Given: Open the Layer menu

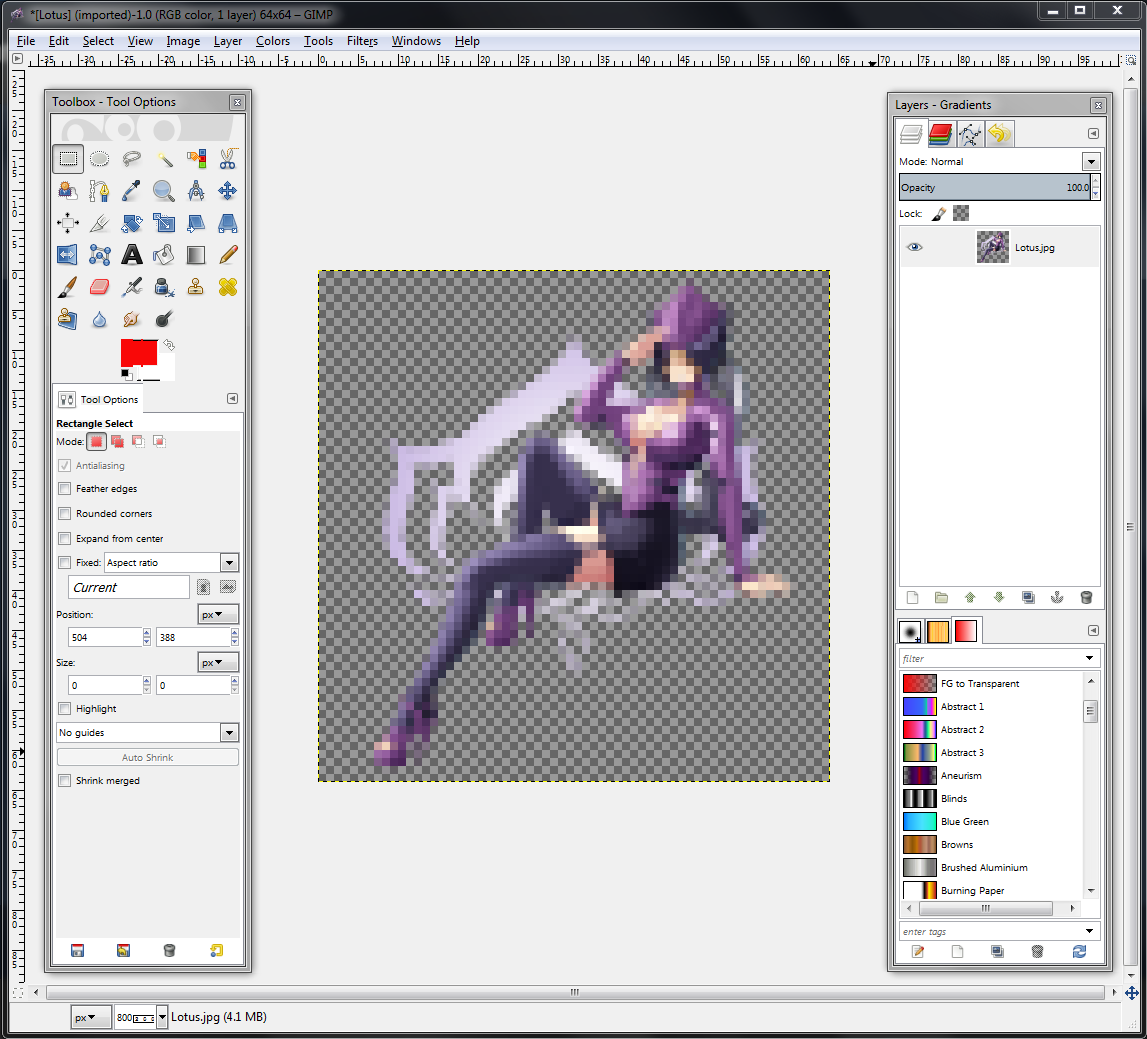Looking at the screenshot, I should [227, 41].
